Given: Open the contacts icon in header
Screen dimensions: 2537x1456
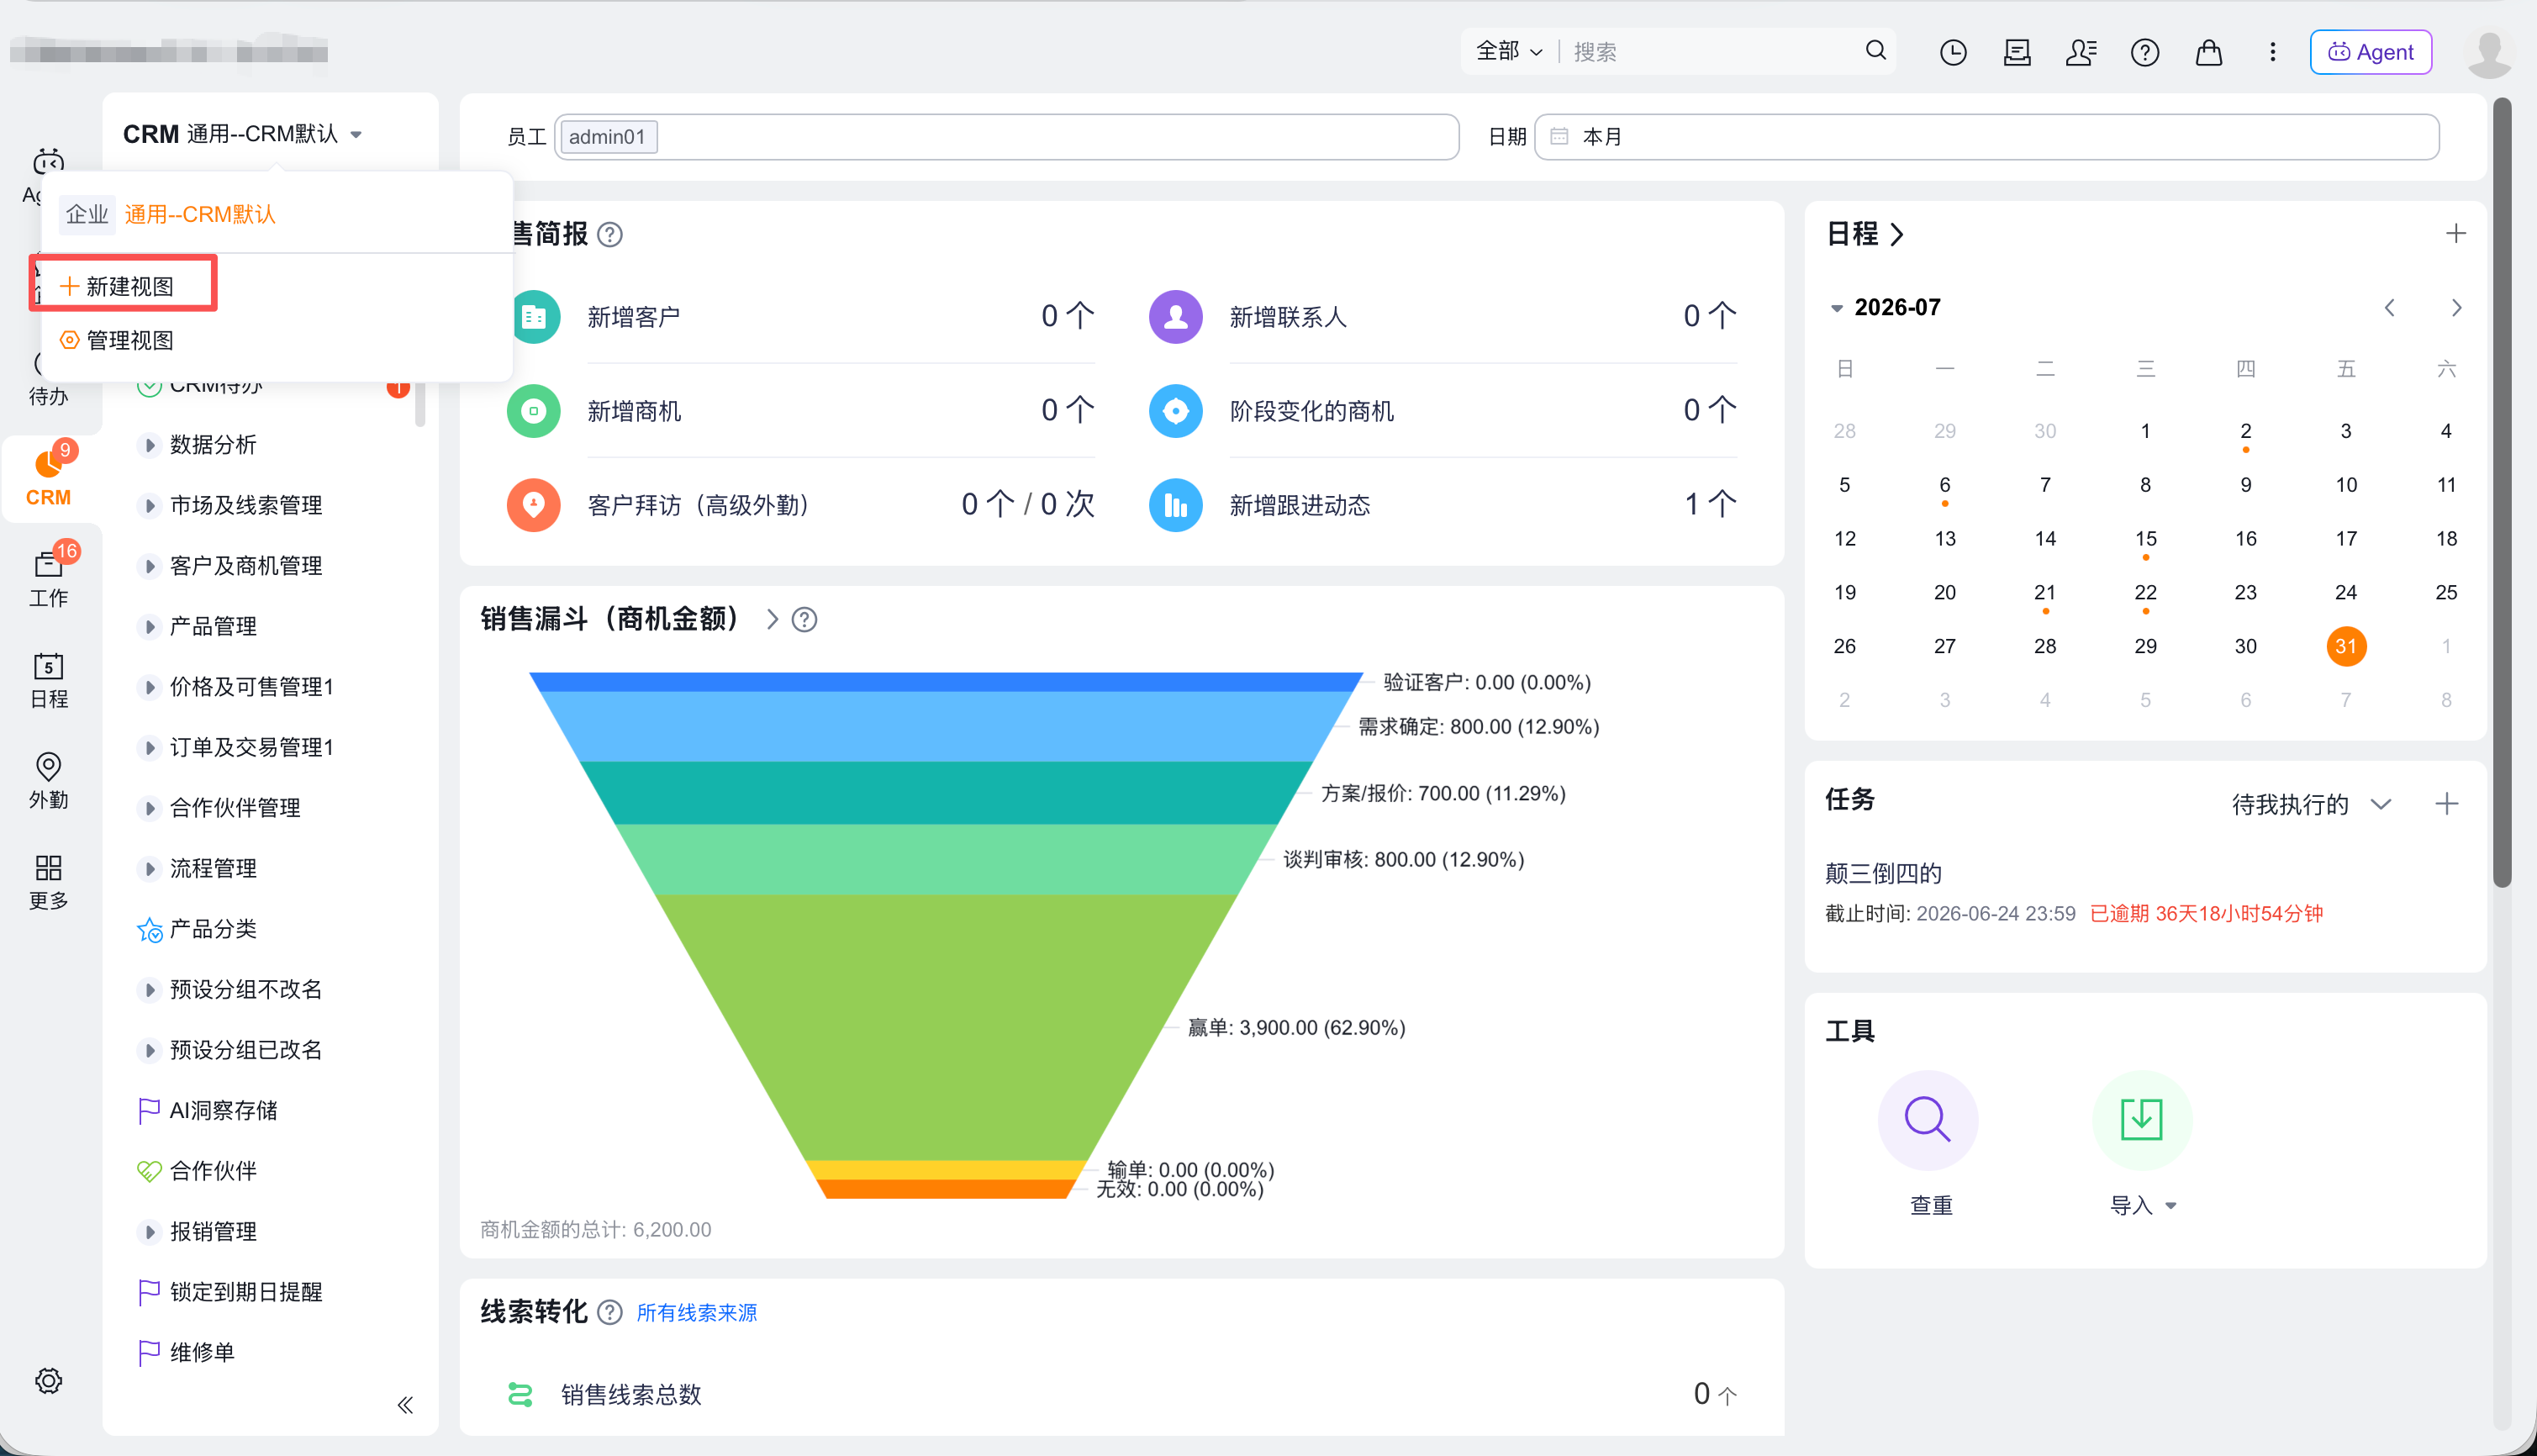Looking at the screenshot, I should point(2081,52).
